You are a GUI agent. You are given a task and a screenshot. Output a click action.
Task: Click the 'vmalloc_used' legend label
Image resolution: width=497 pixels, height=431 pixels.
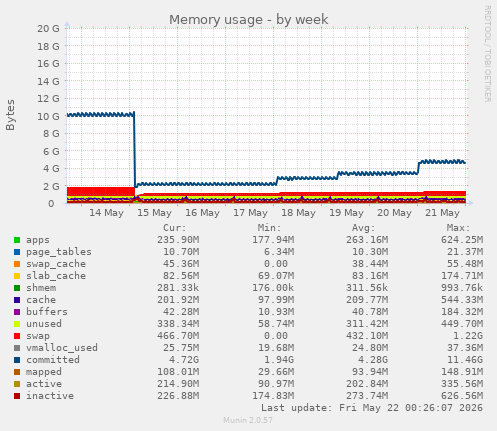click(62, 348)
